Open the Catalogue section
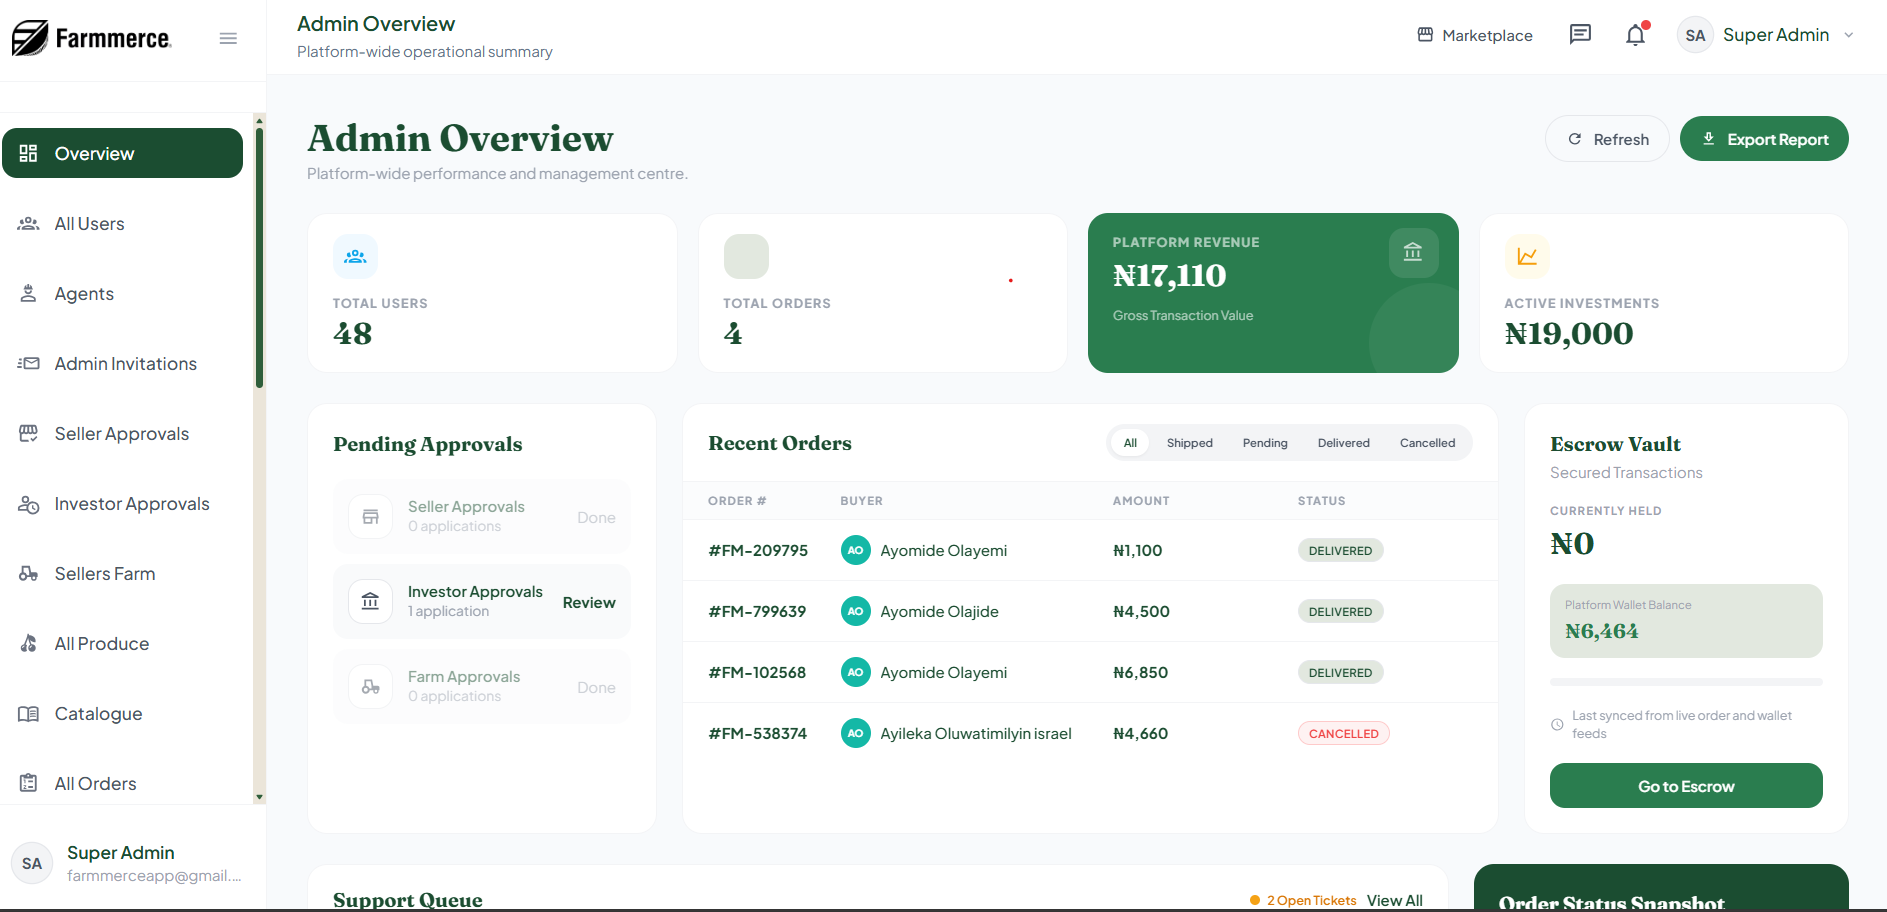Image resolution: width=1887 pixels, height=912 pixels. pos(122,713)
